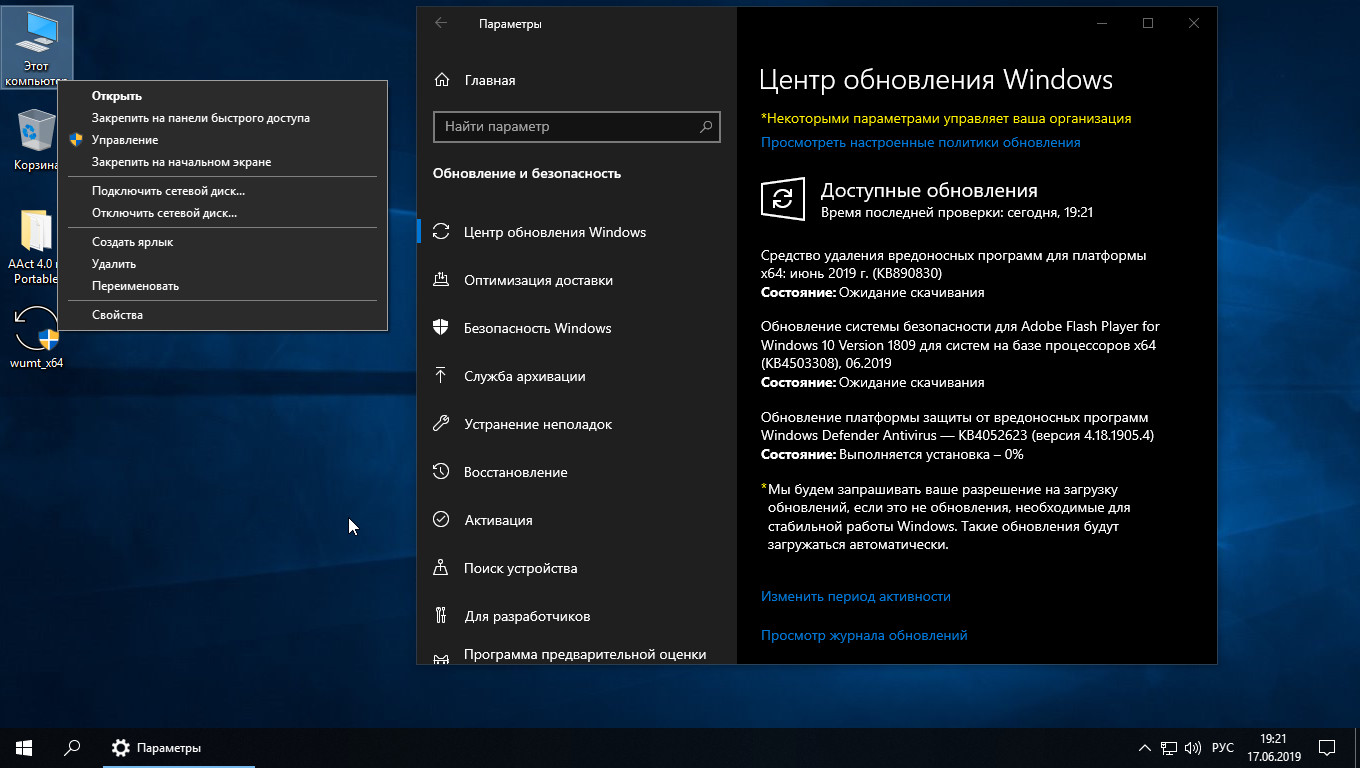
Task: Open Безопасность Windows sidebar entry
Action: 577,328
